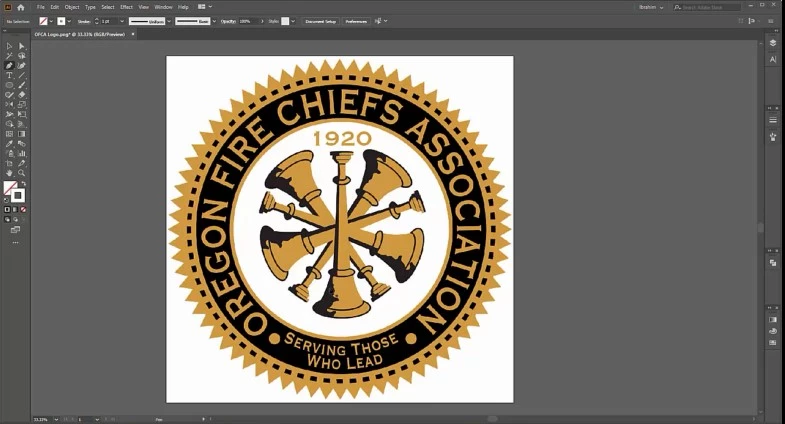Open workspace switcher dropdown
Image resolution: width=785 pixels, height=424 pixels.
click(205, 7)
